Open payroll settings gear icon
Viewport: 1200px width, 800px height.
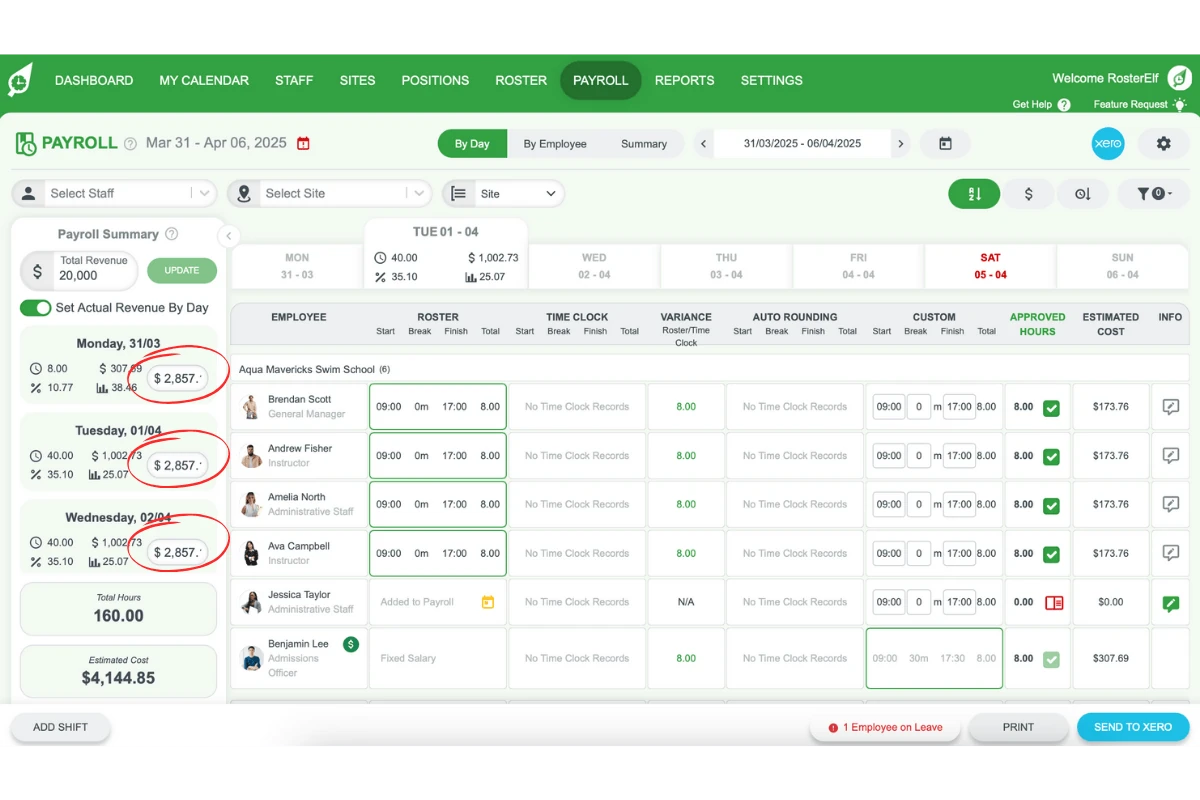click(1163, 144)
